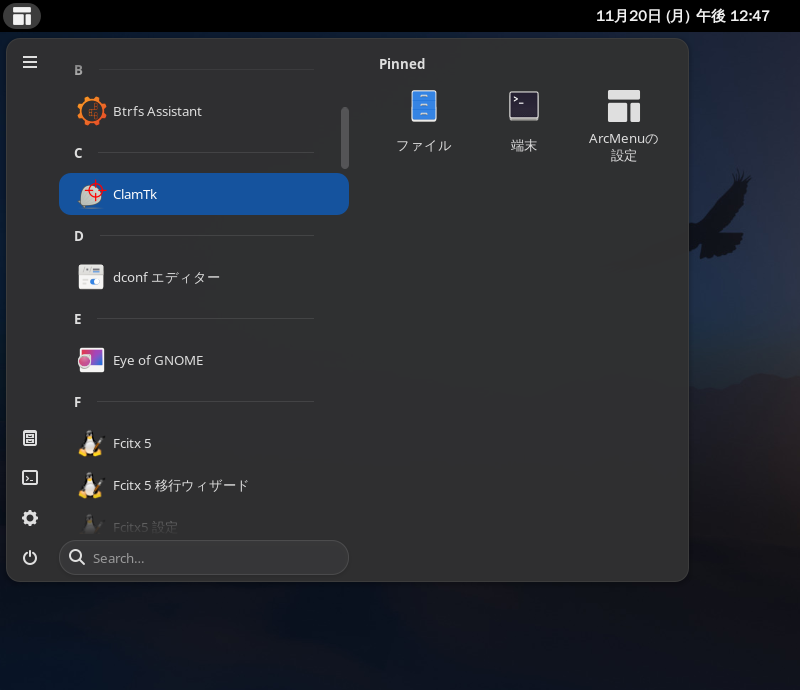Click the Eye of GNOME icon
This screenshot has width=800, height=690.
(91, 360)
